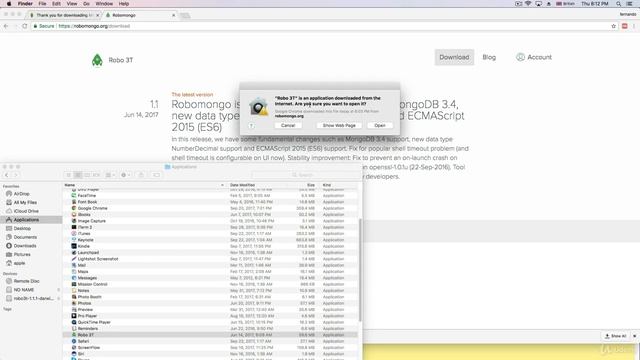Viewport: 640px width, 360px height.
Task: Click the Finder share button
Action: (x=141, y=175)
